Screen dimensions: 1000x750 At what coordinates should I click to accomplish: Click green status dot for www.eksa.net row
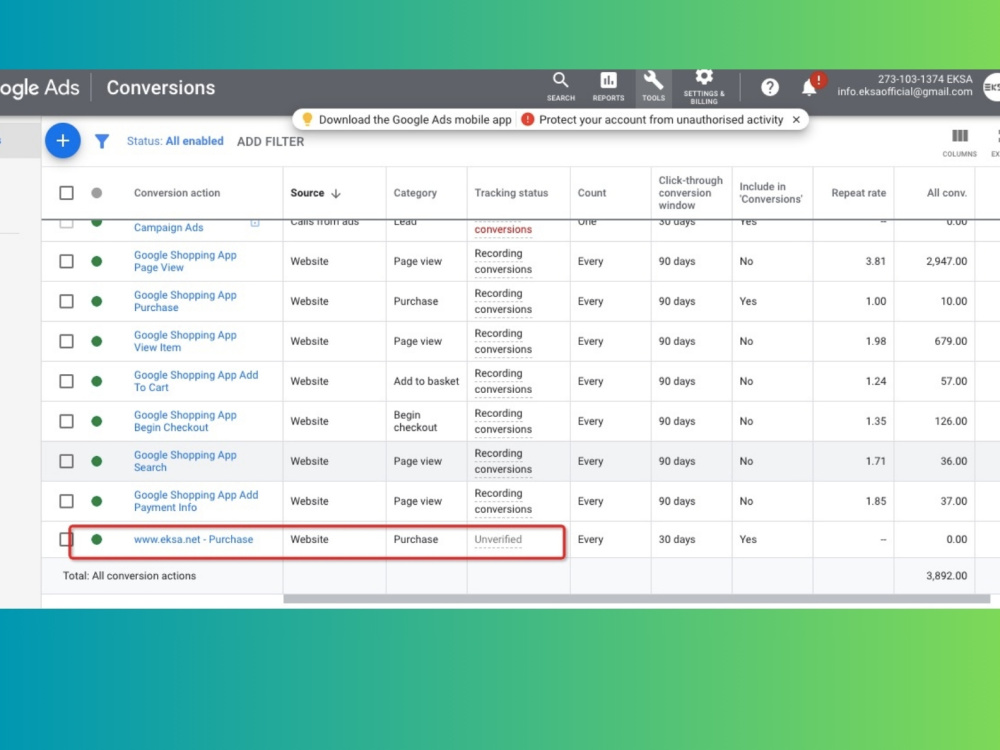pos(96,540)
